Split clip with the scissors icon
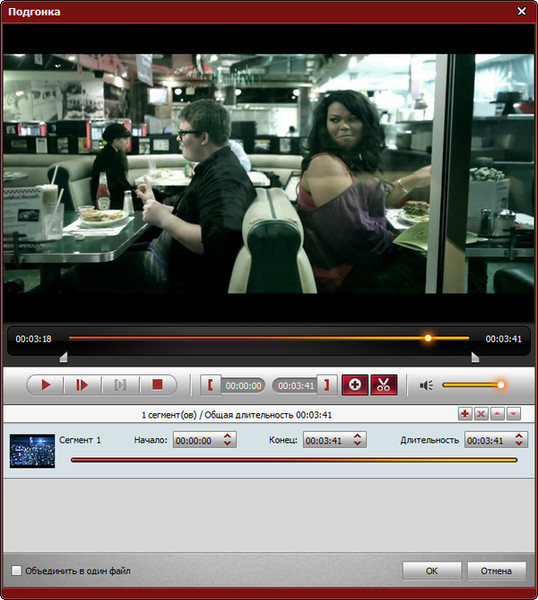538x600 pixels. click(x=384, y=385)
